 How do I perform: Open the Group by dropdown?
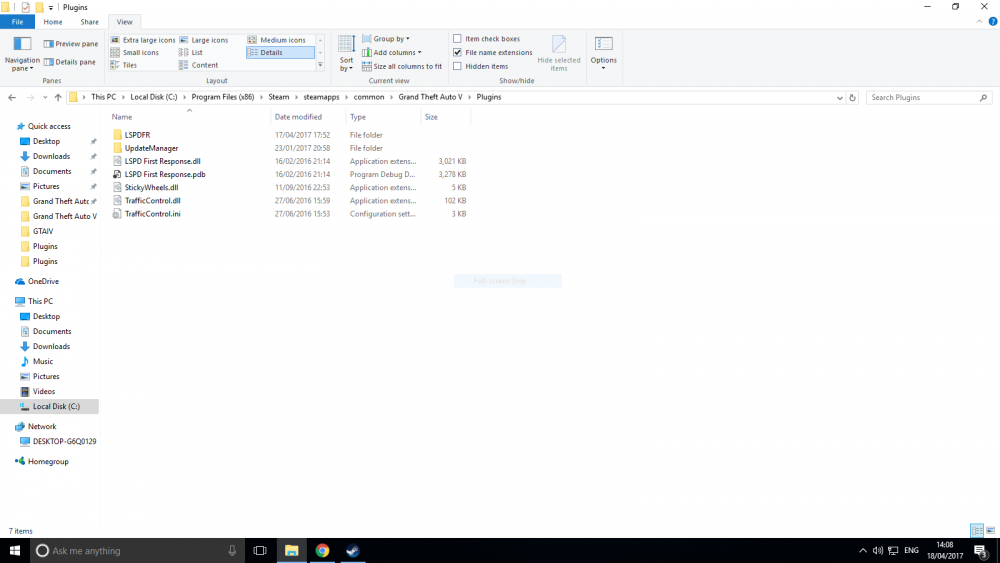(386, 39)
